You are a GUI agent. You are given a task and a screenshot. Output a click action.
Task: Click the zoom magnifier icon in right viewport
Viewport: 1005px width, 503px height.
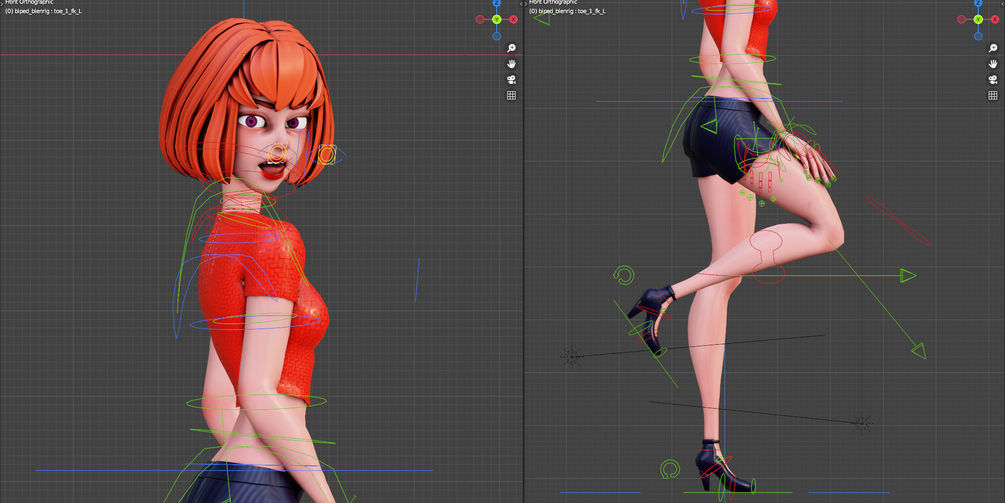[x=993, y=48]
